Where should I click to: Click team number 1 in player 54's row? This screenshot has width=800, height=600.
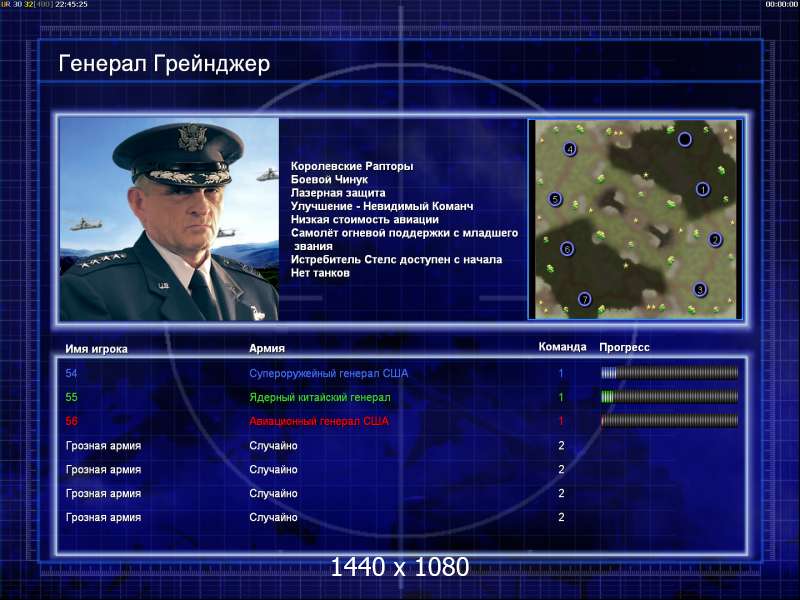click(561, 373)
